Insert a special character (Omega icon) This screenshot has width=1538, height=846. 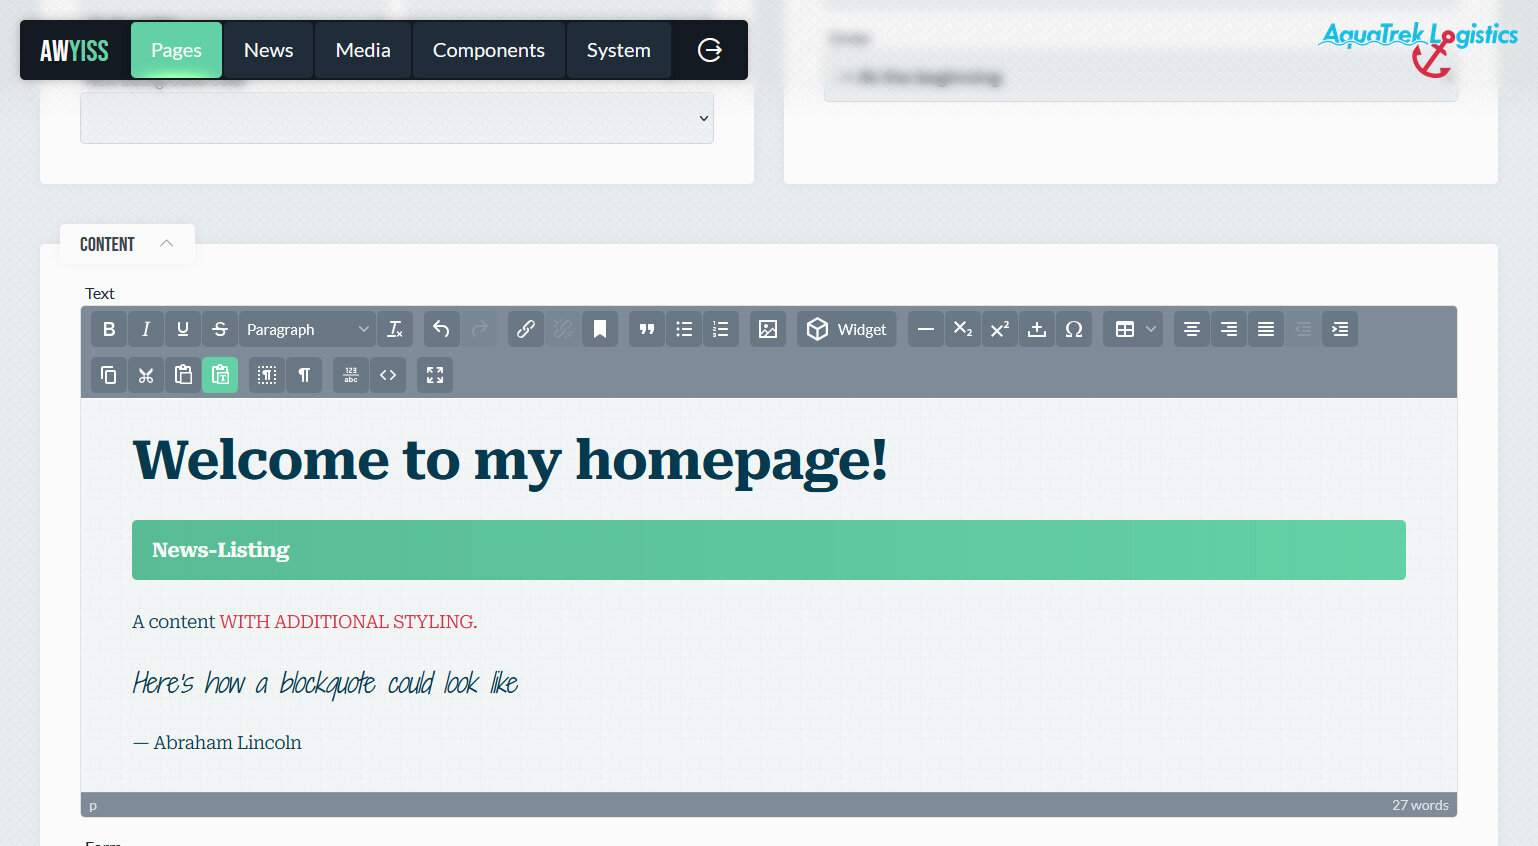(1074, 329)
